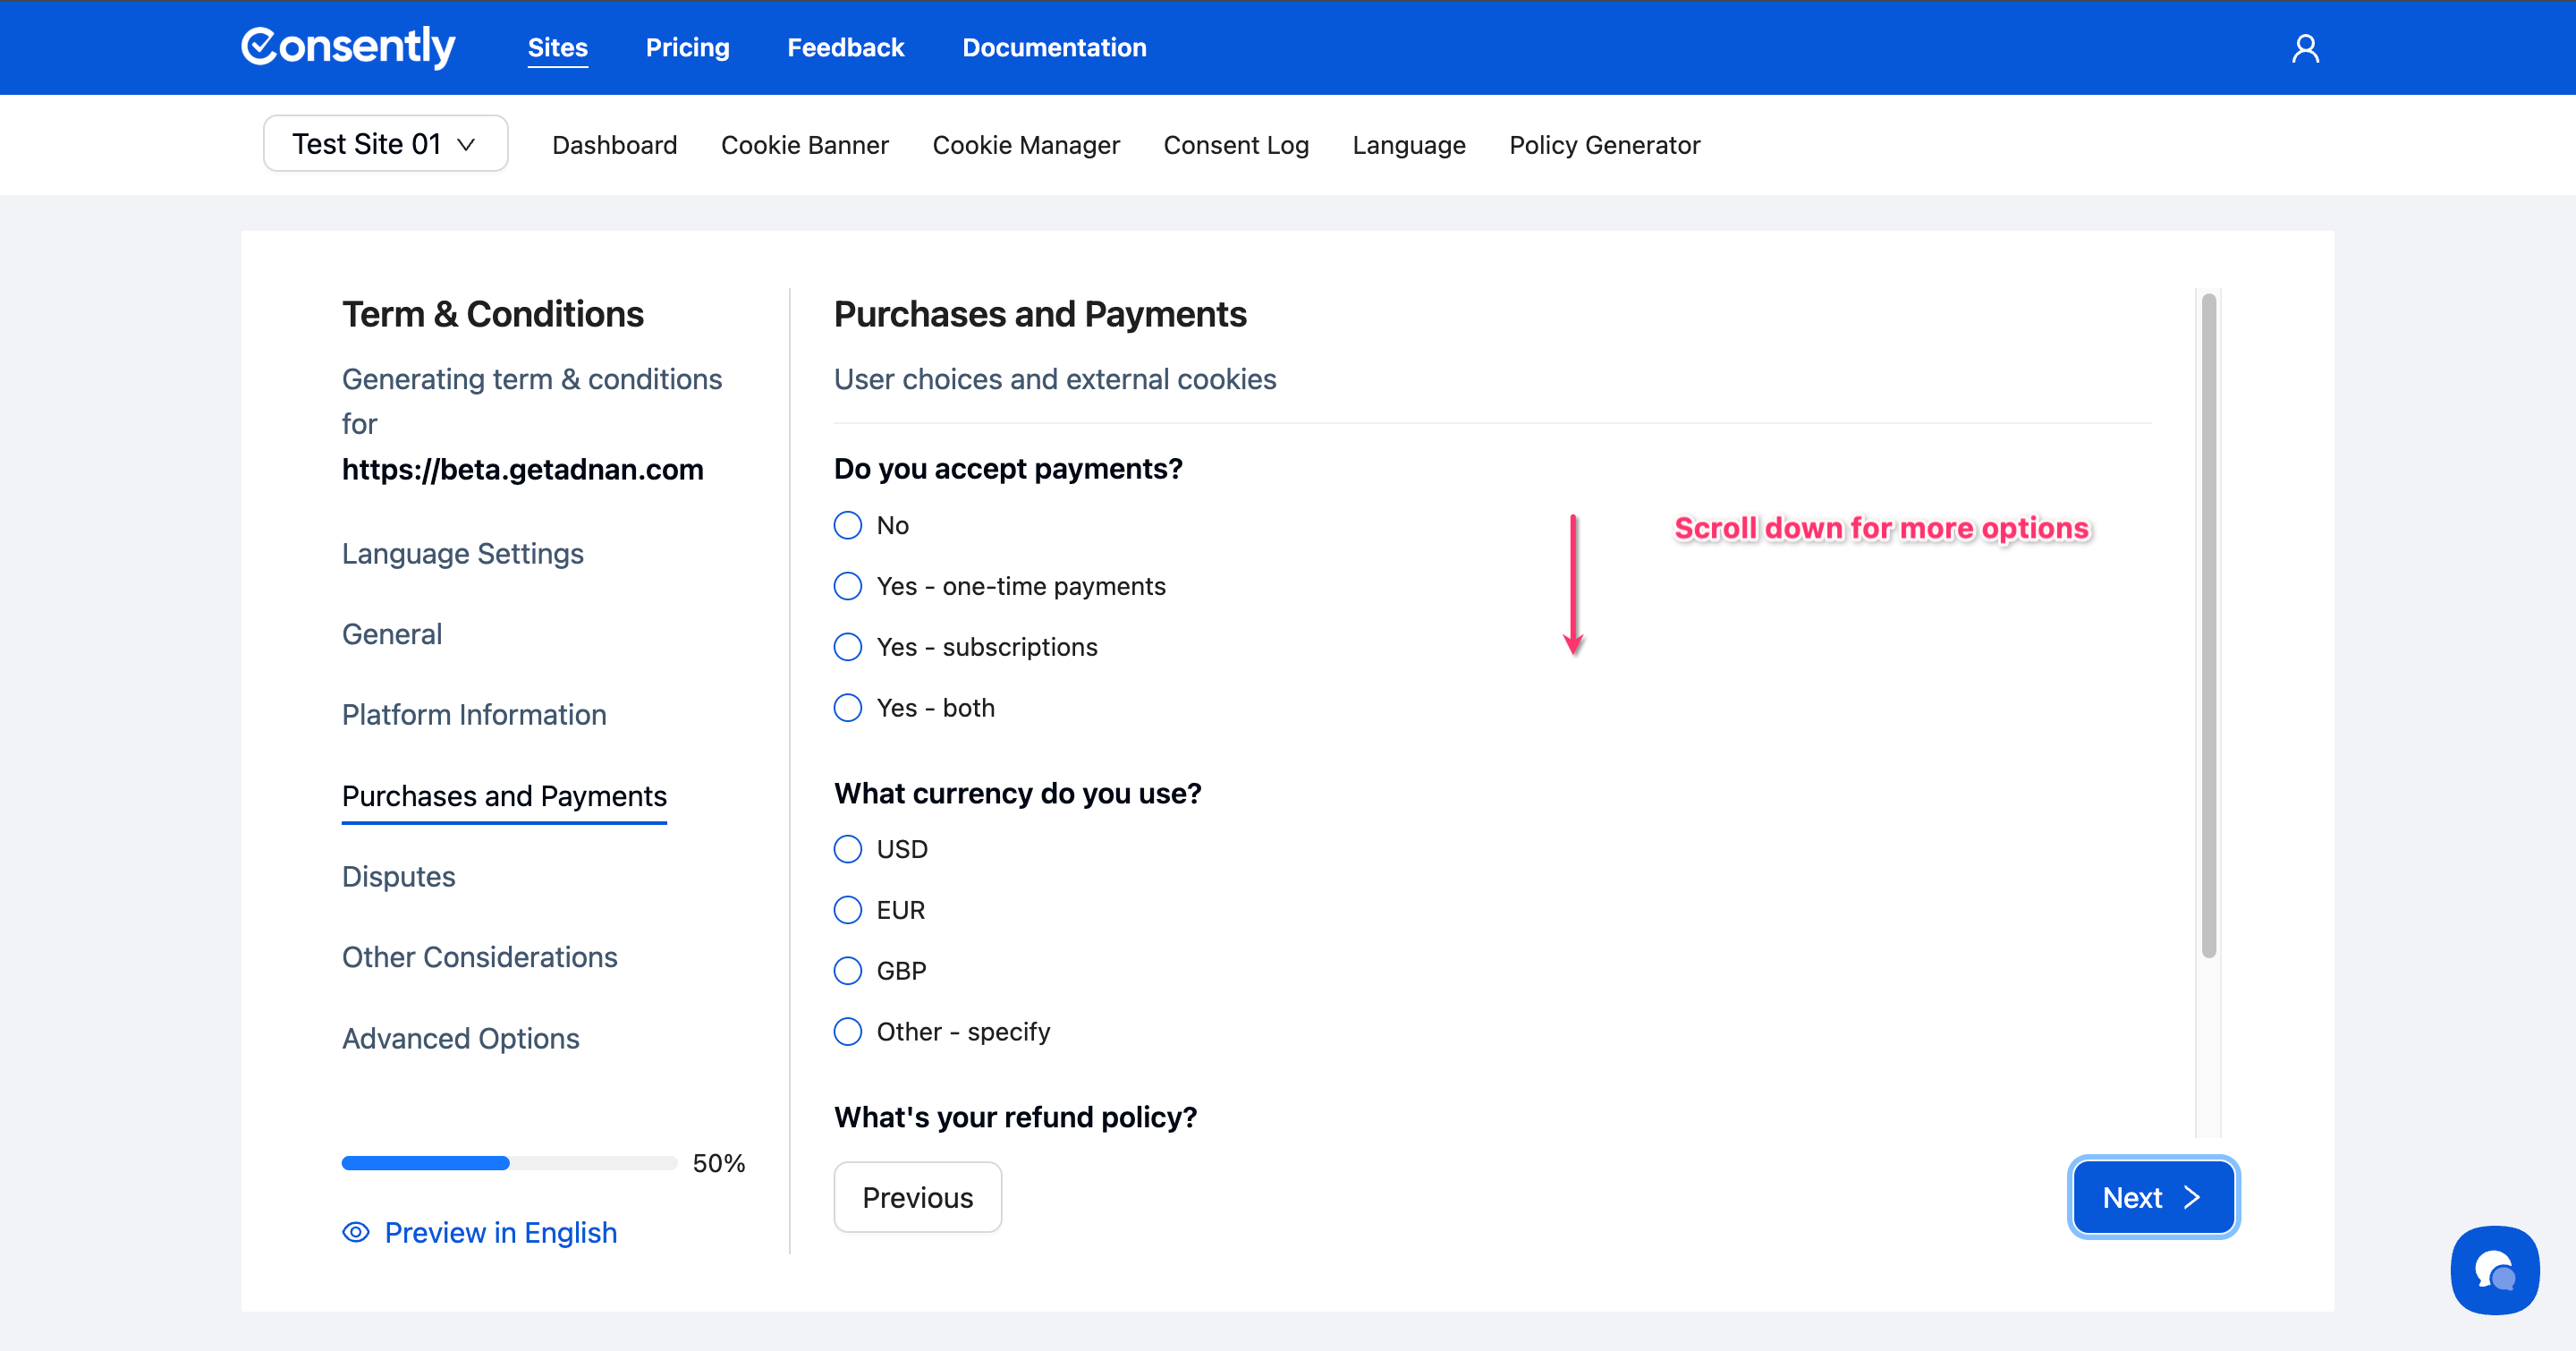Click the chevron arrow on the Next button
Viewport: 2576px width, 1351px height.
point(2192,1197)
